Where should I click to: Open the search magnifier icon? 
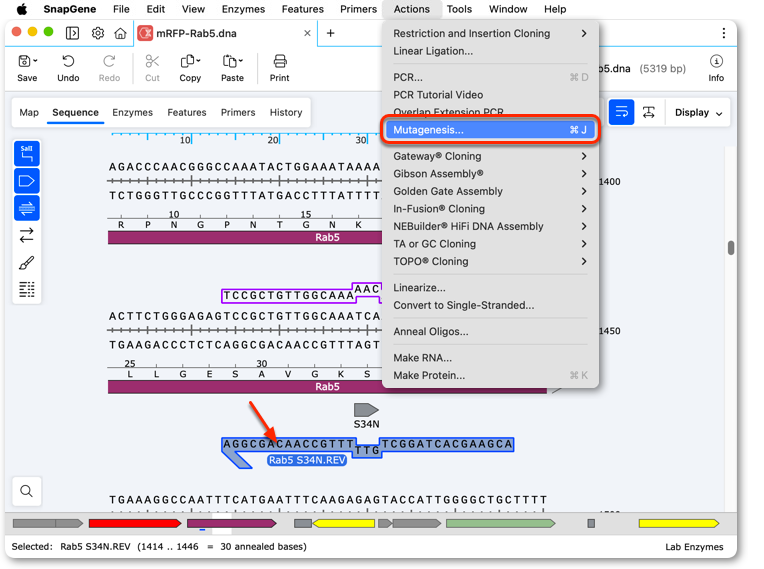pos(27,491)
